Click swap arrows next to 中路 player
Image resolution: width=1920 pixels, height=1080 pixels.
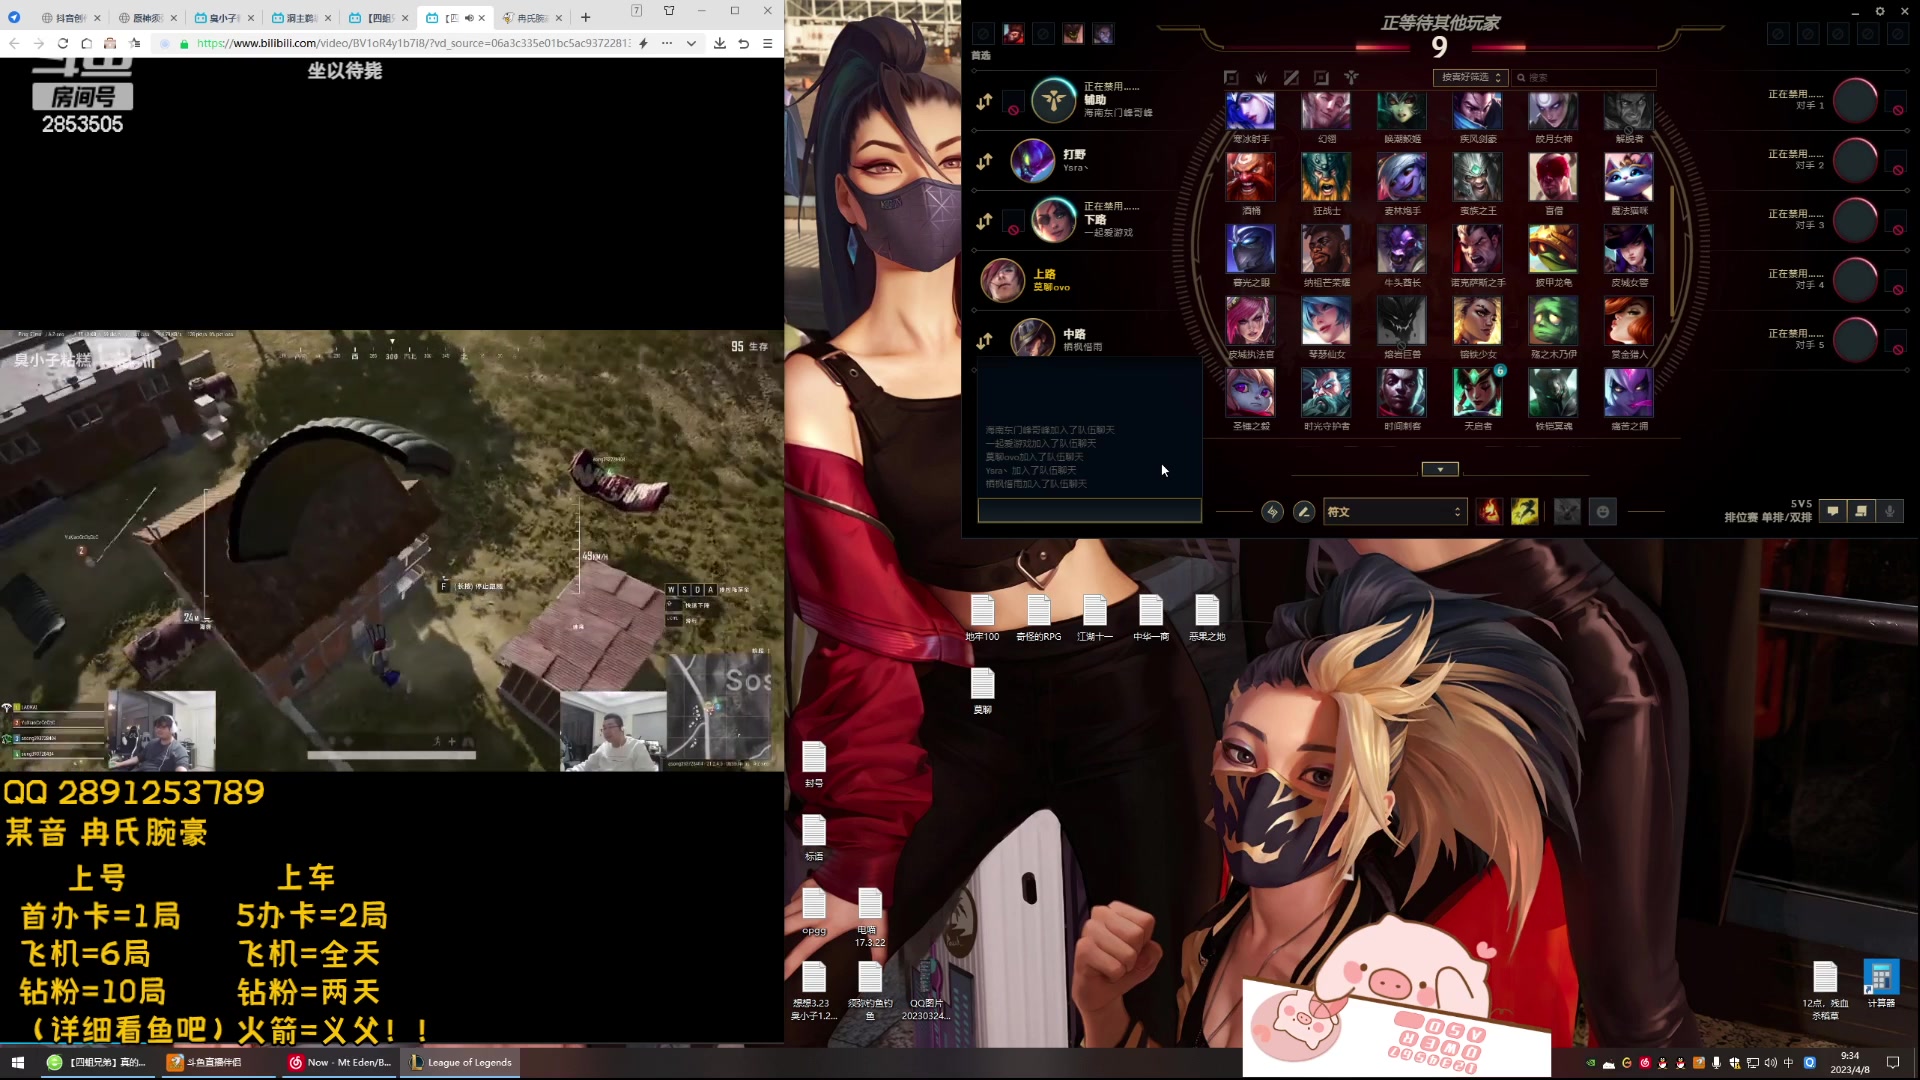pos(984,341)
